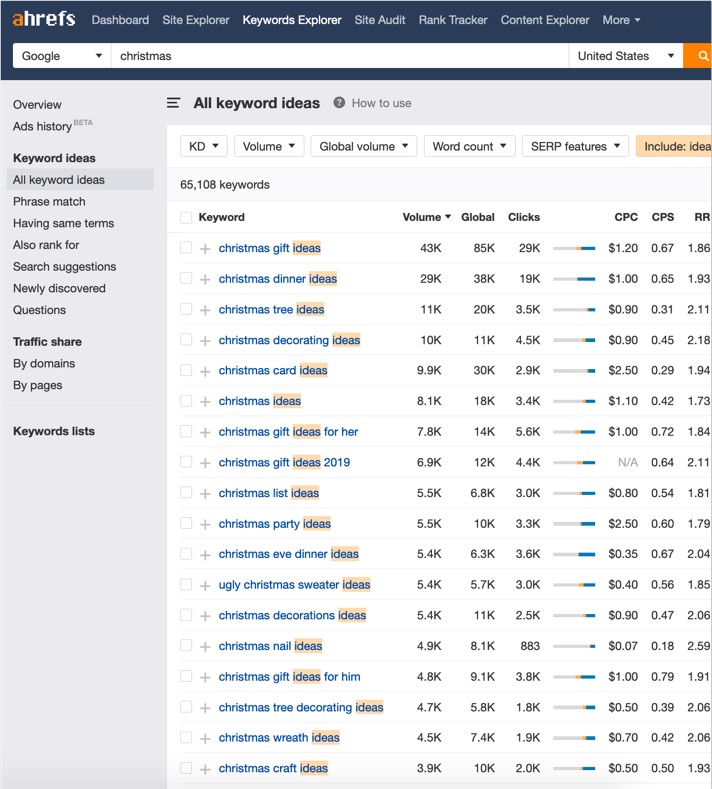Click plus icon beside 'ugly christmas sweater ideas'
Screen dimensions: 712x789
coord(205,585)
